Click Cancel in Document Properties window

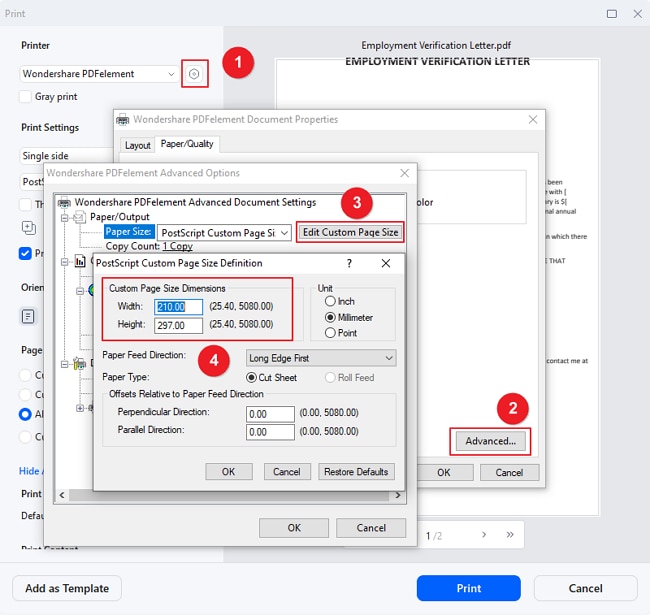[x=509, y=472]
